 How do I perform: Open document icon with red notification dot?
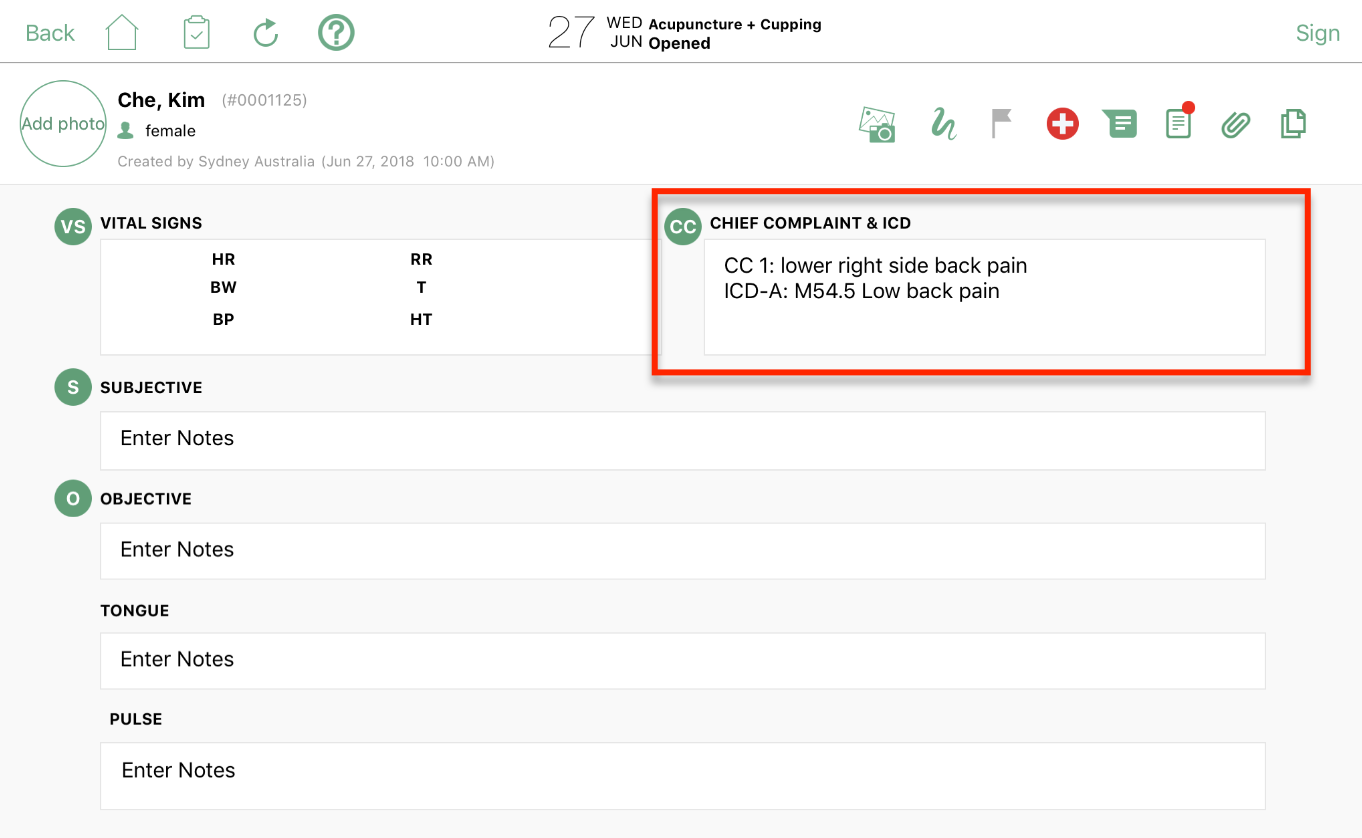tap(1179, 124)
